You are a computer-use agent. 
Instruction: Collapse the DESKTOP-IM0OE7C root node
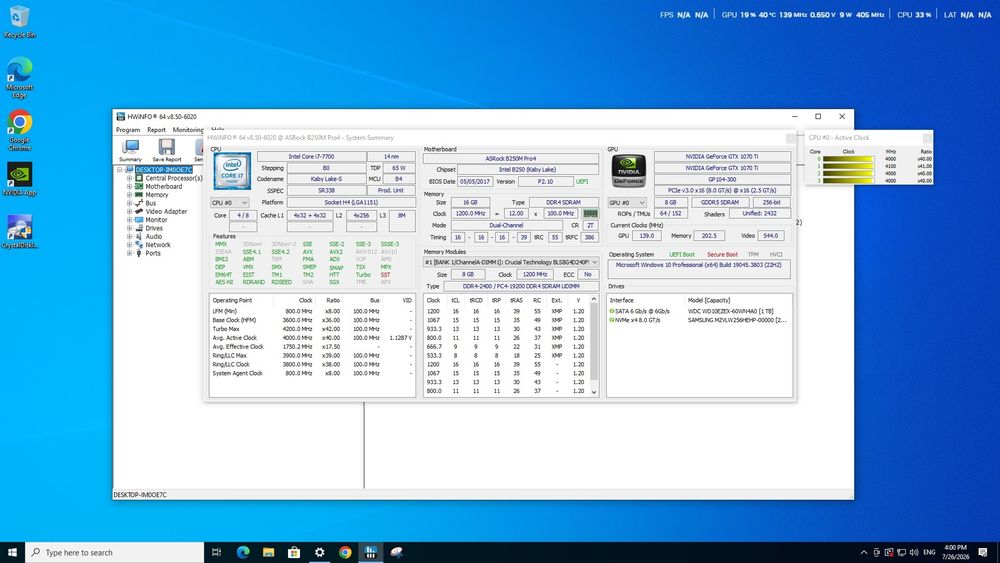click(119, 170)
